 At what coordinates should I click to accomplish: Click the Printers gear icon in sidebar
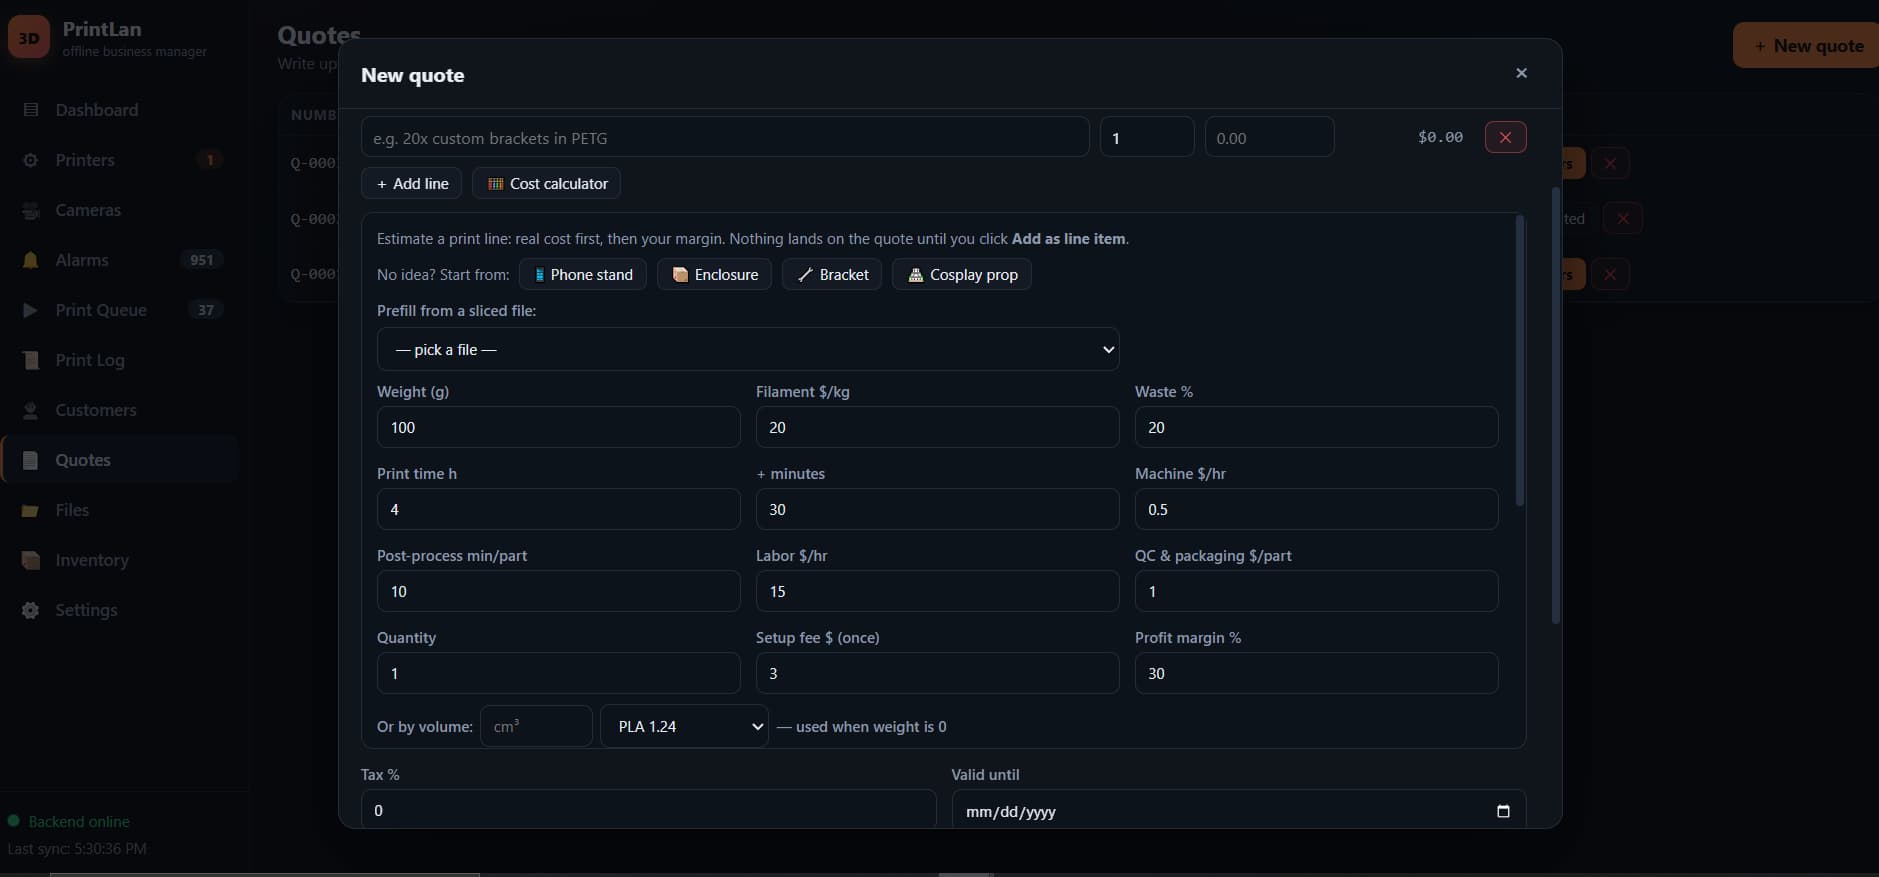coord(31,160)
